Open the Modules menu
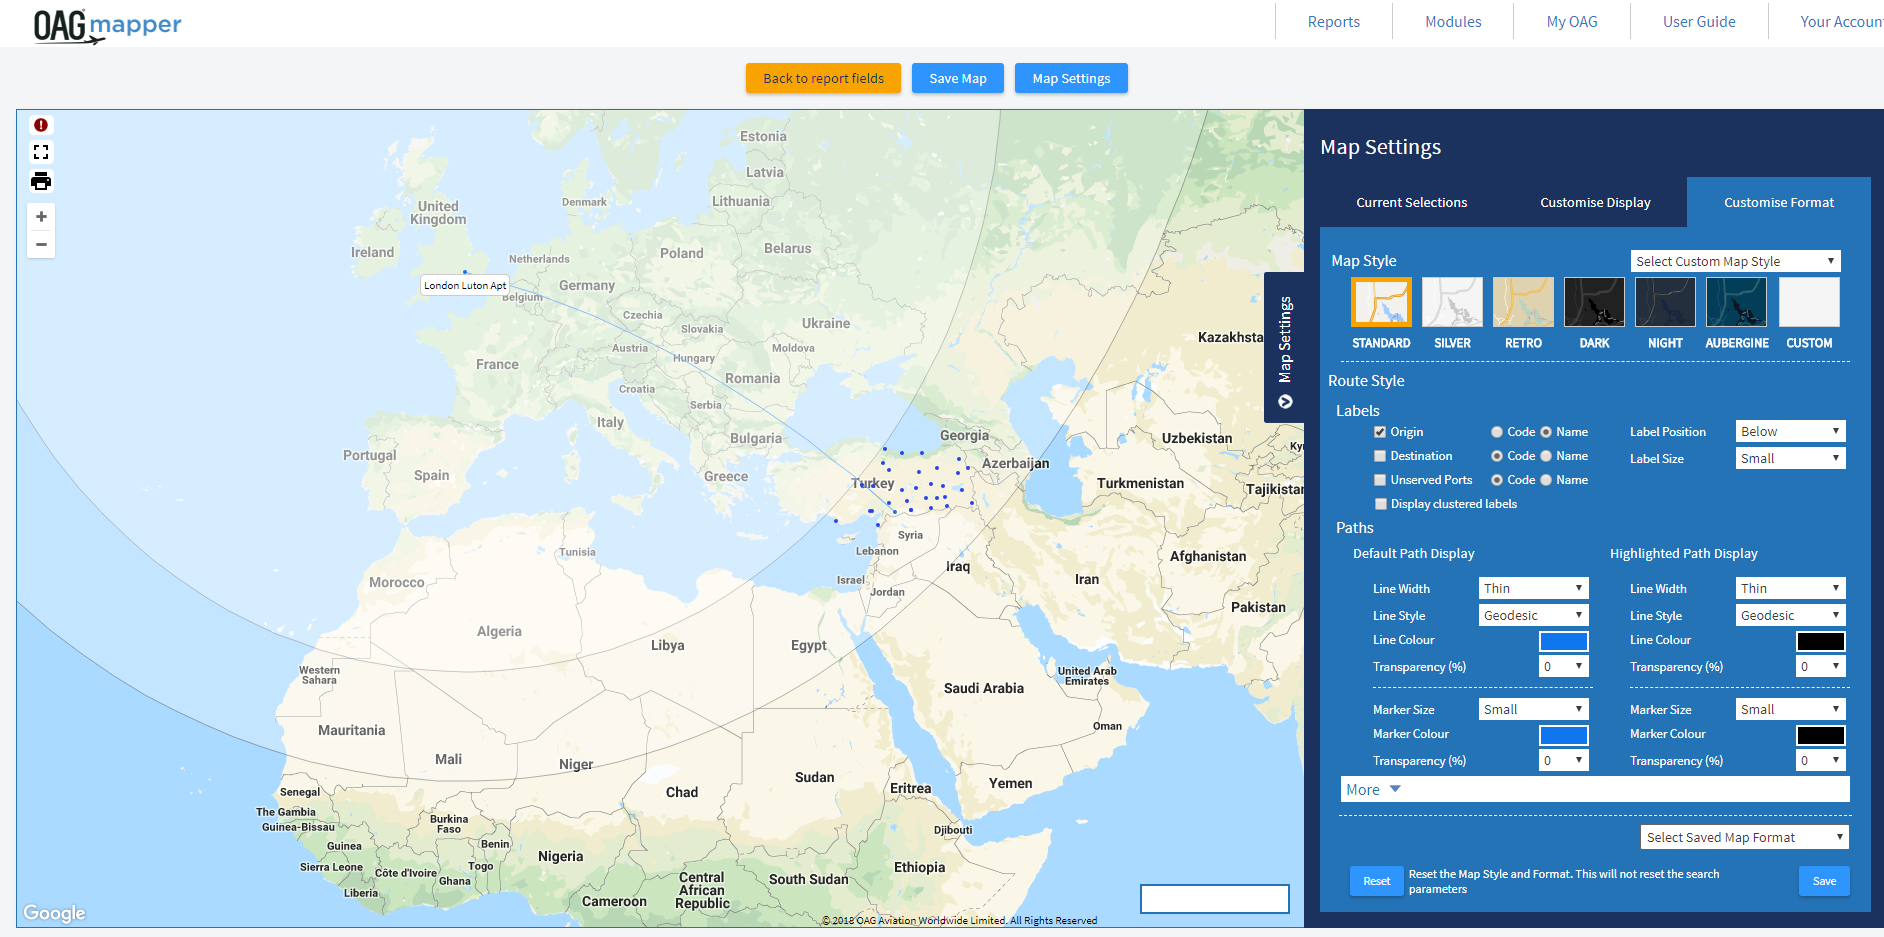1884x937 pixels. click(x=1453, y=21)
